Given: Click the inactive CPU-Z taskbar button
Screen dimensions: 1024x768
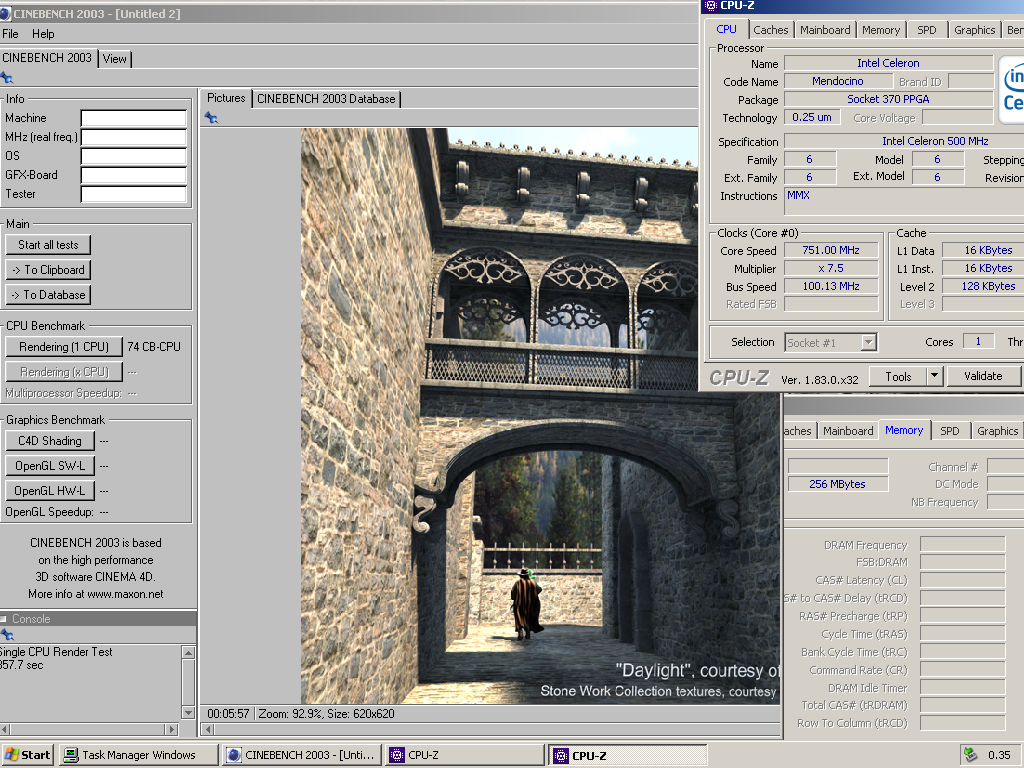Looking at the screenshot, I should [x=464, y=755].
